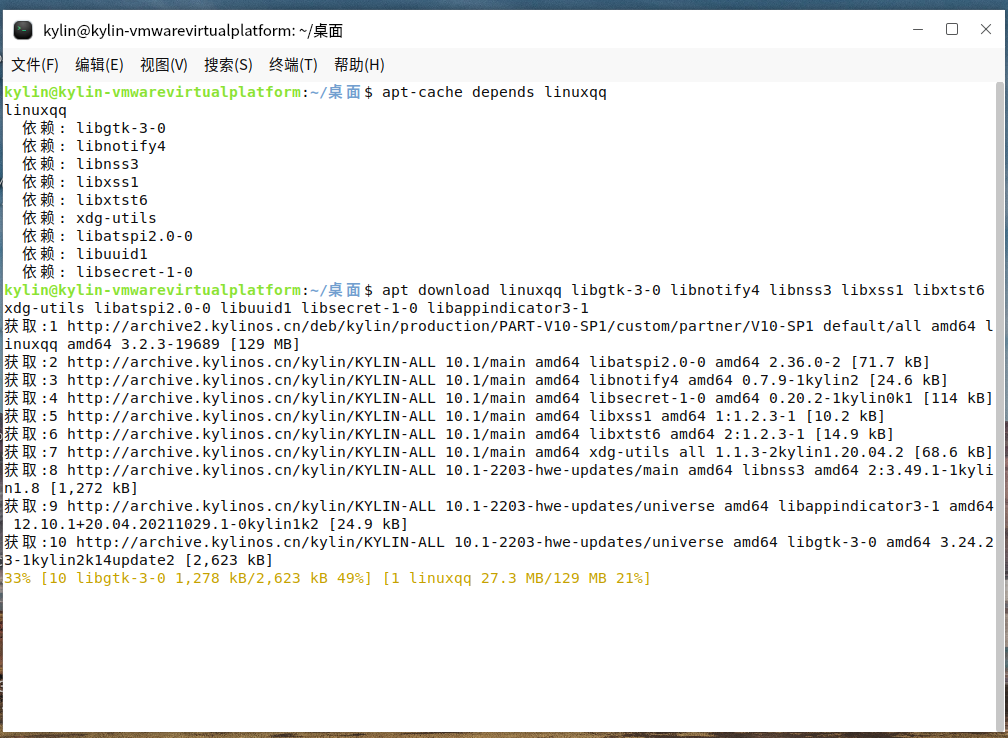Open the 帮助(H) menu
Image resolution: width=1008 pixels, height=738 pixels.
pyautogui.click(x=359, y=65)
